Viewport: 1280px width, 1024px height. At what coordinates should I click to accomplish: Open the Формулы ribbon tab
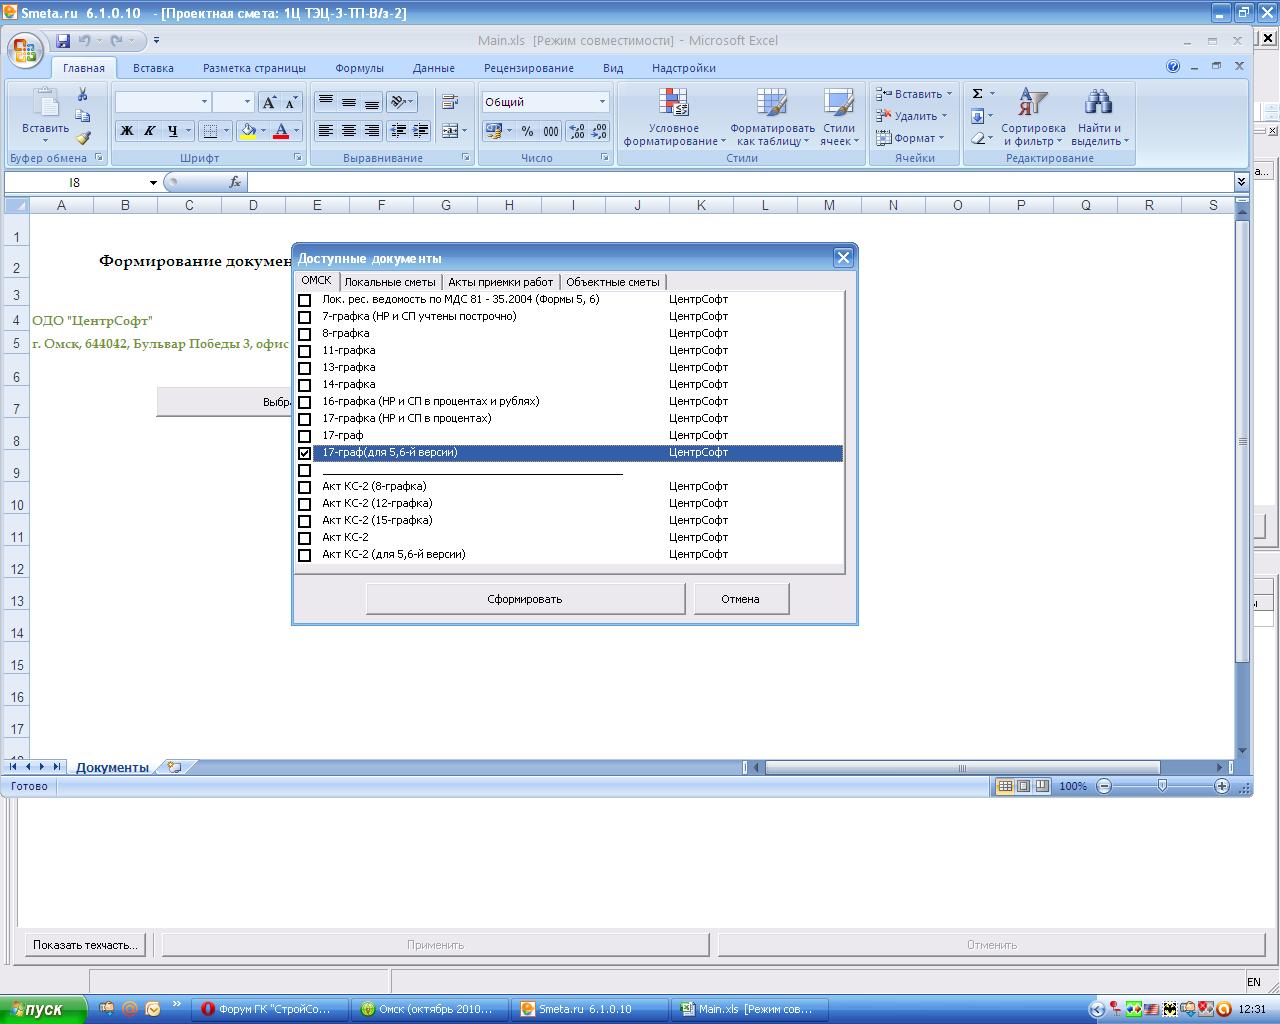tap(359, 68)
